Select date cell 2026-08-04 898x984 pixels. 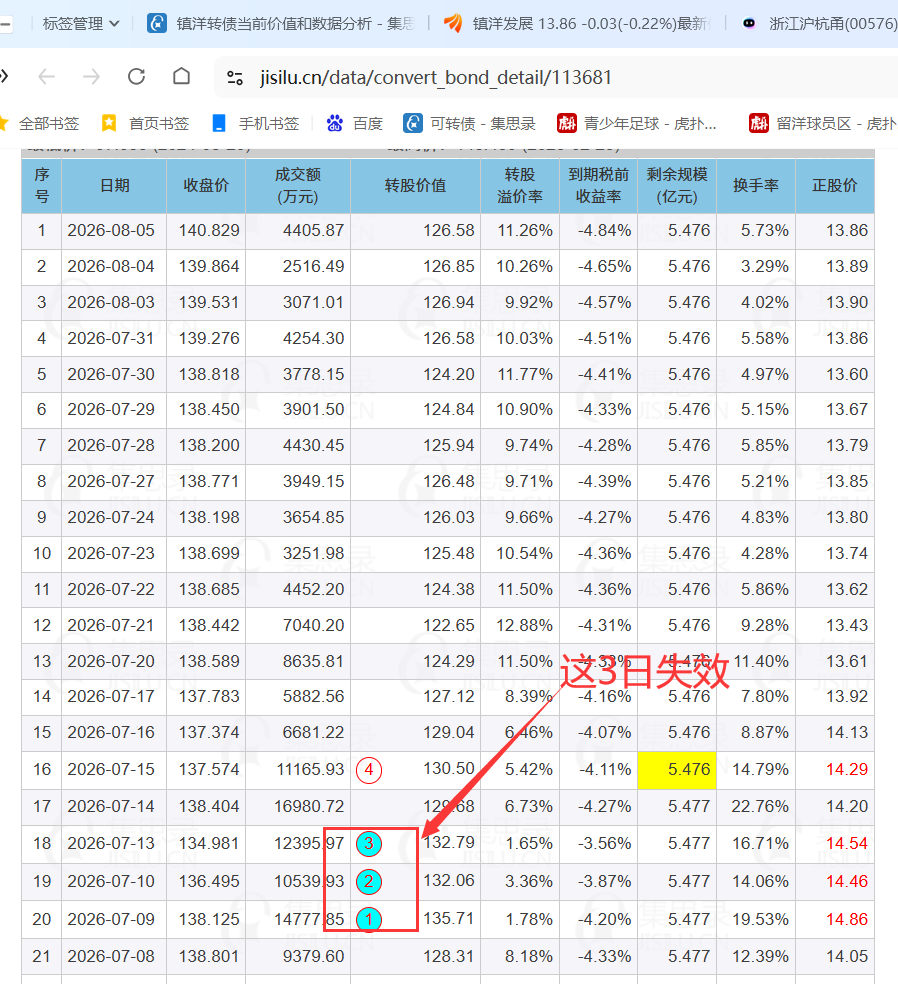click(111, 266)
